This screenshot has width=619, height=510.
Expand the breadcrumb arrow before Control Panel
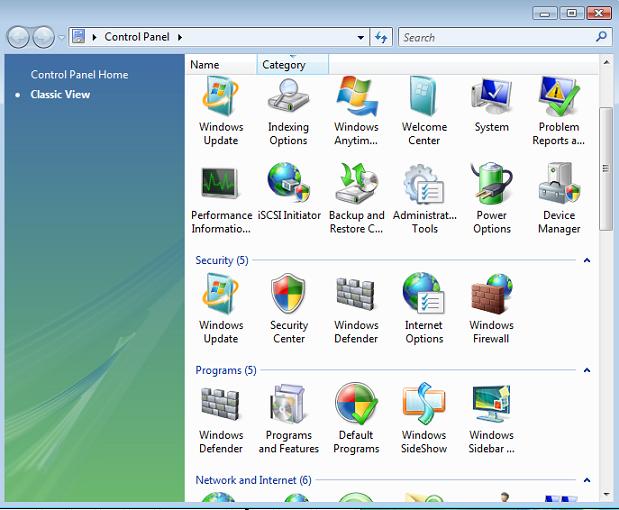94,38
